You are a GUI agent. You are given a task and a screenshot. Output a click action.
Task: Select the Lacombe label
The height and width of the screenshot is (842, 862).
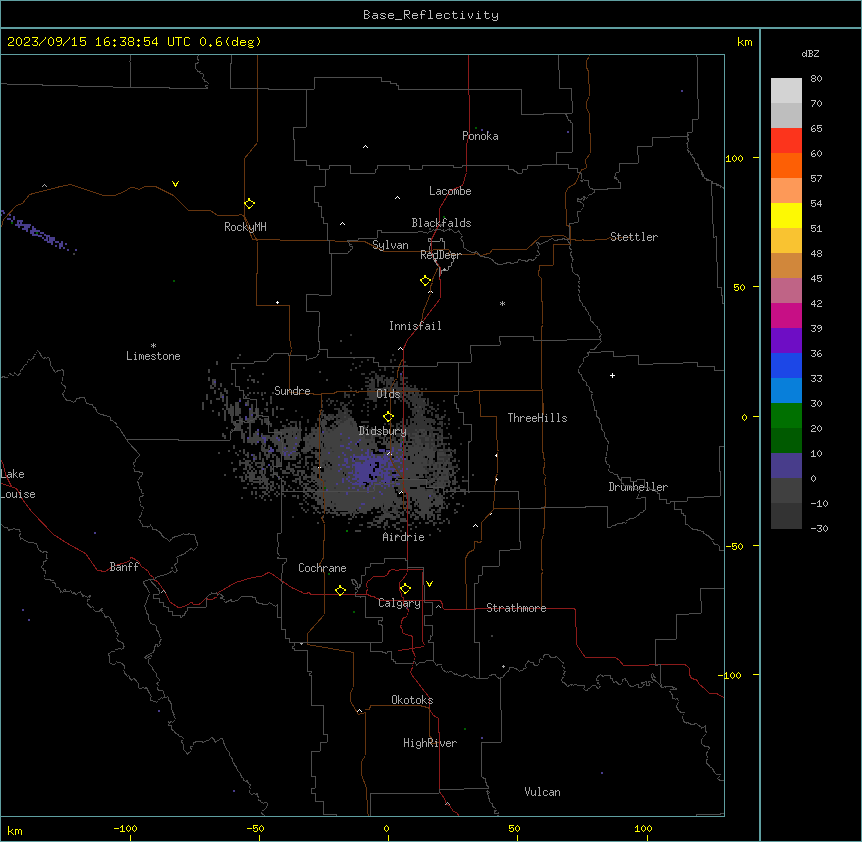(450, 191)
